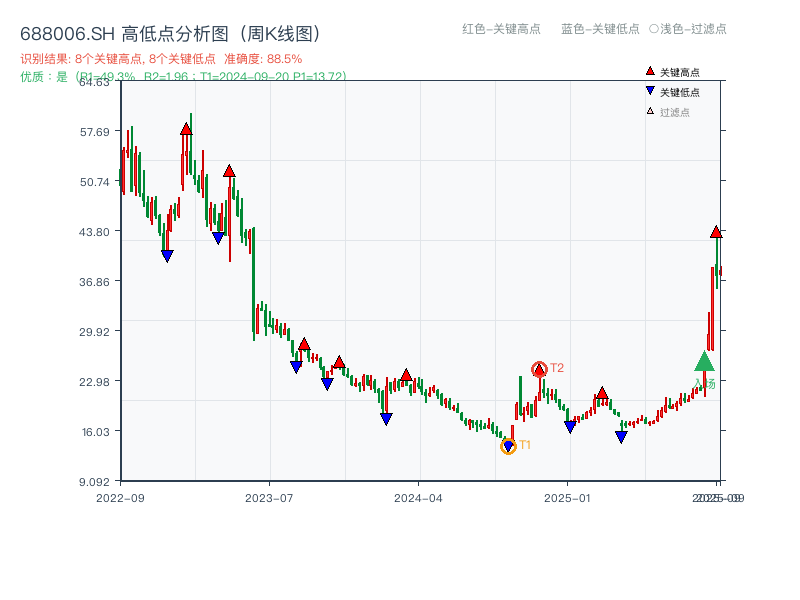Select the green 入场 entry arrow
Screen dimensions: 800x600
pyautogui.click(x=704, y=362)
